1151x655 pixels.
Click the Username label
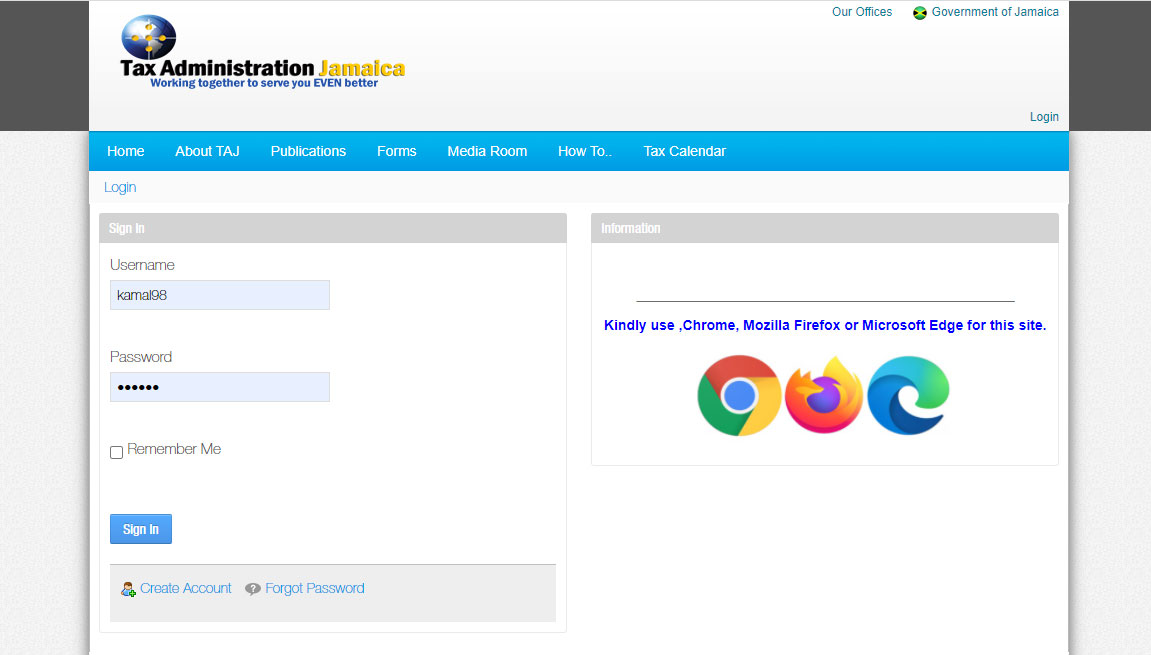(142, 265)
